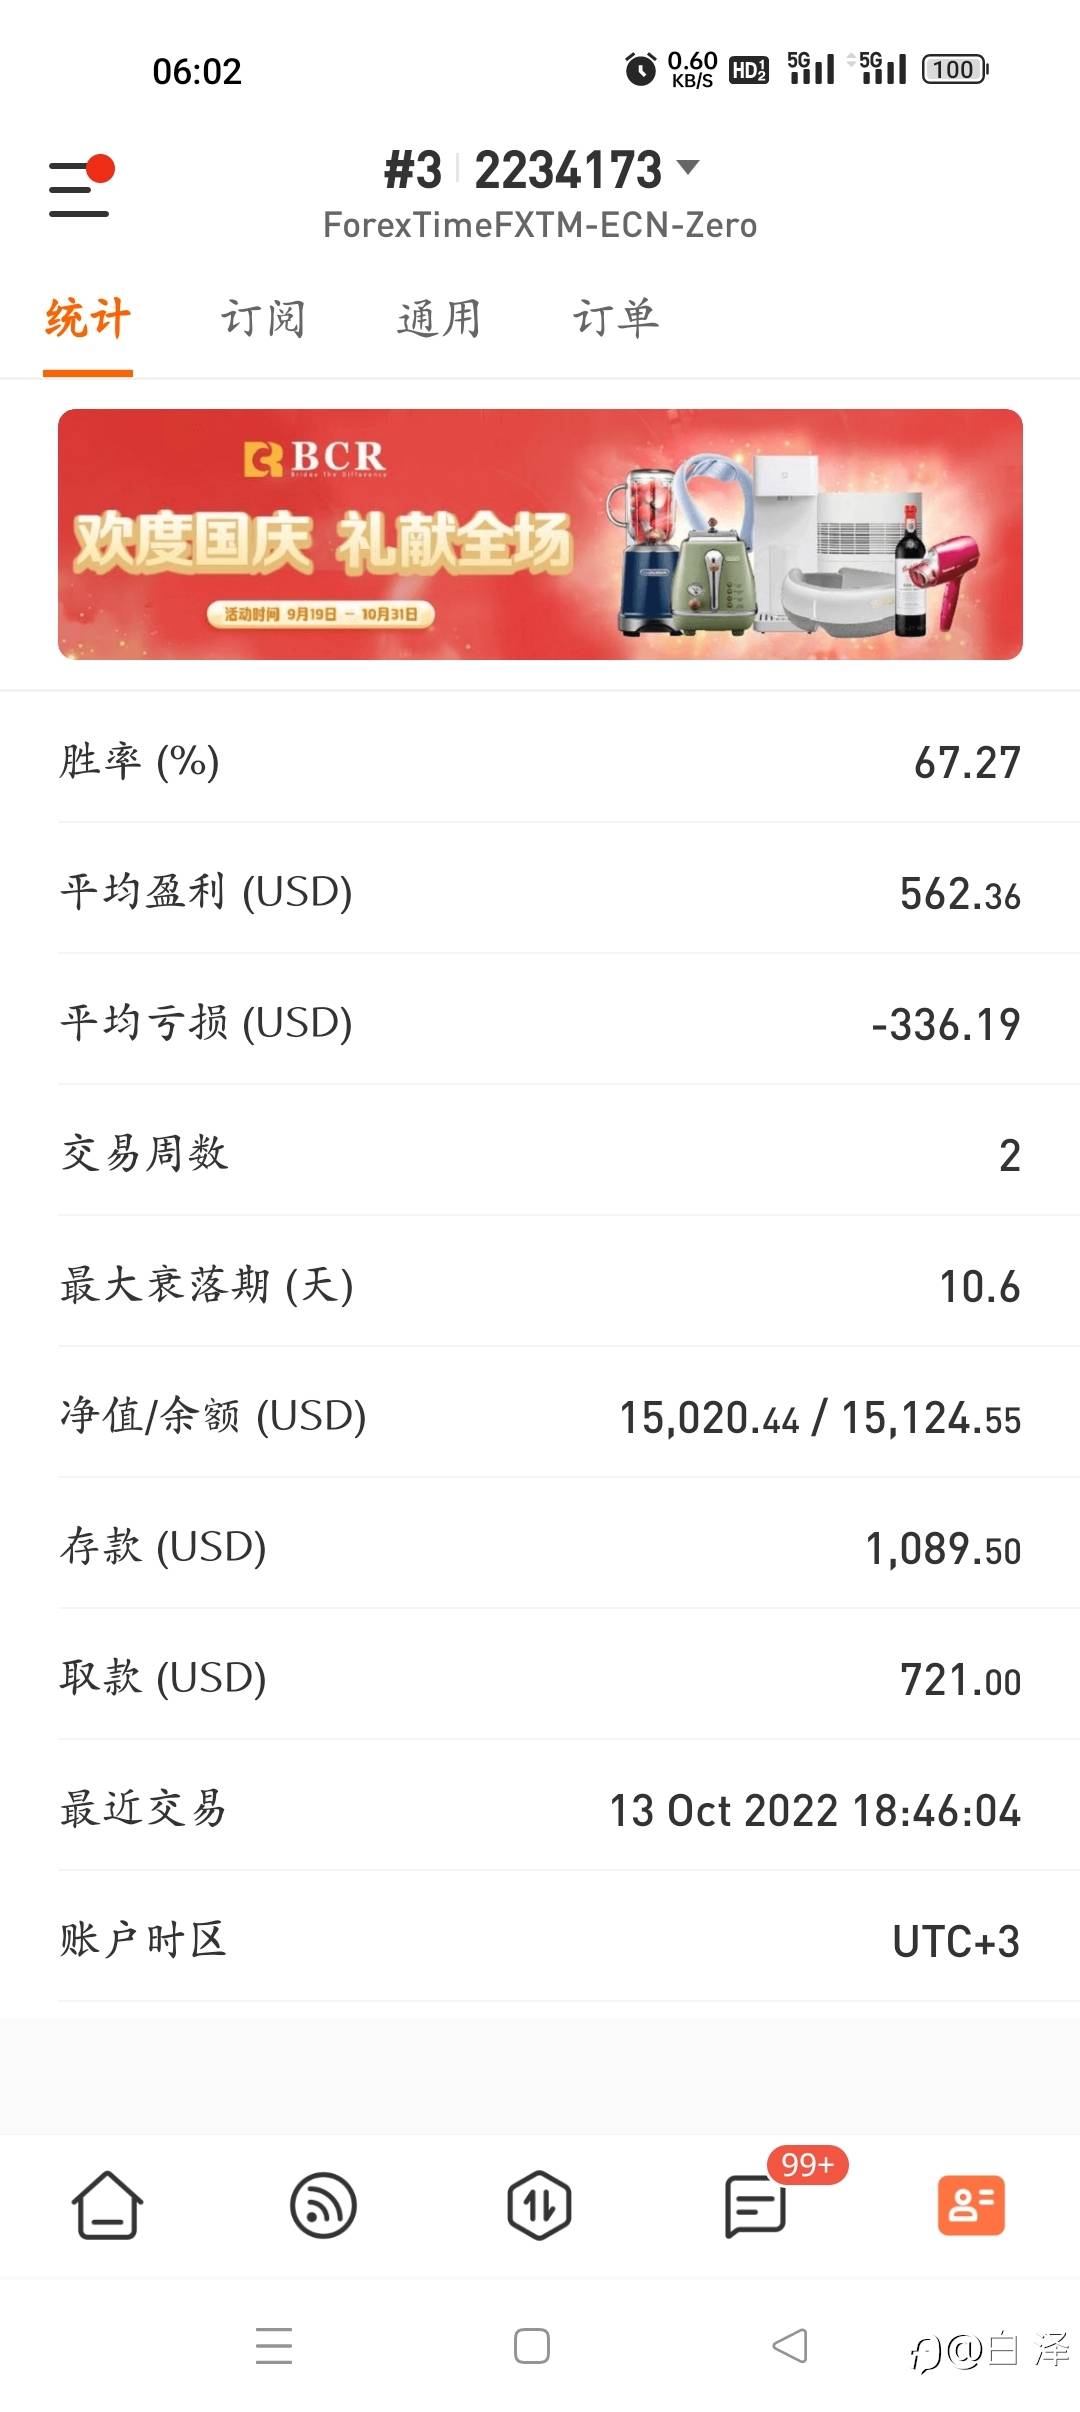Tap the ForexTimeFXTM-ECN-Zero server label
The height and width of the screenshot is (2412, 1080).
pos(540,226)
